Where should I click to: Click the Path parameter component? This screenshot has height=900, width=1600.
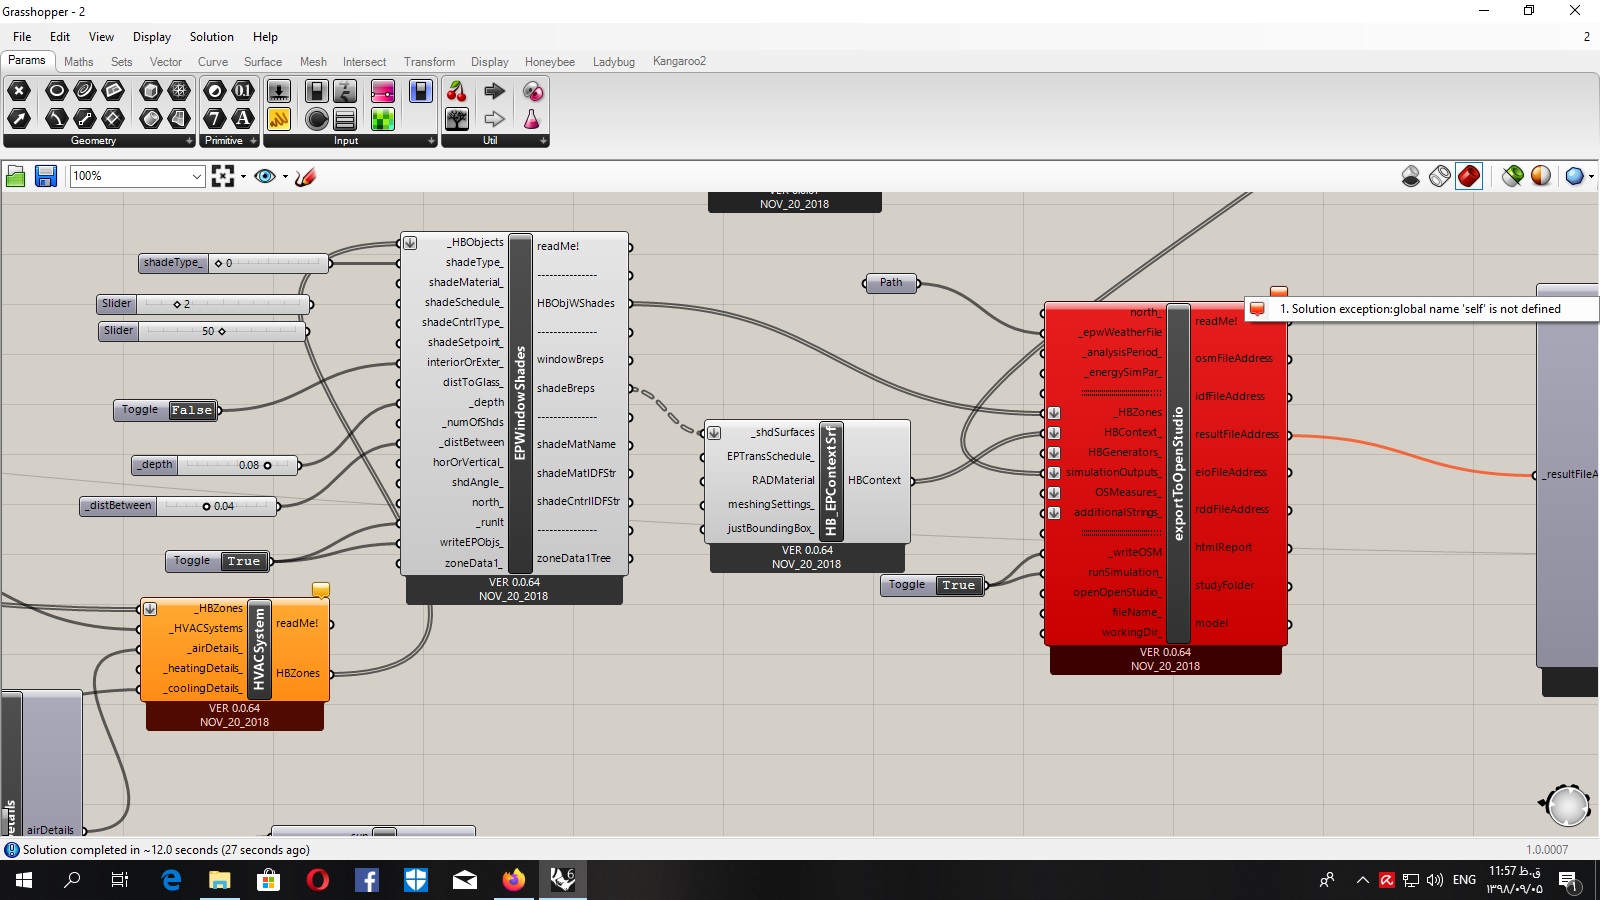pyautogui.click(x=891, y=283)
